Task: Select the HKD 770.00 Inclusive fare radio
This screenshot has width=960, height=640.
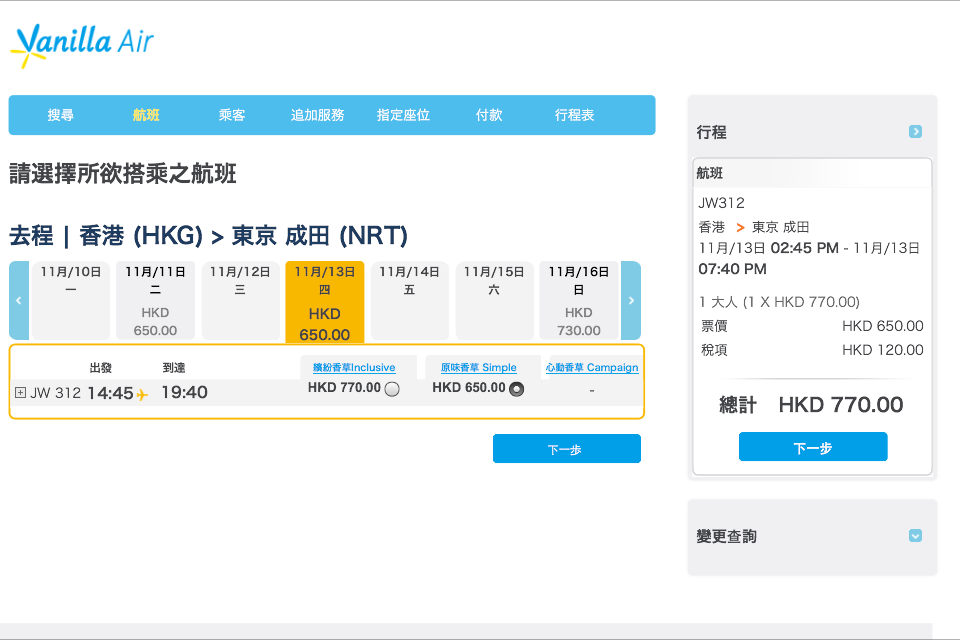Action: [x=392, y=389]
